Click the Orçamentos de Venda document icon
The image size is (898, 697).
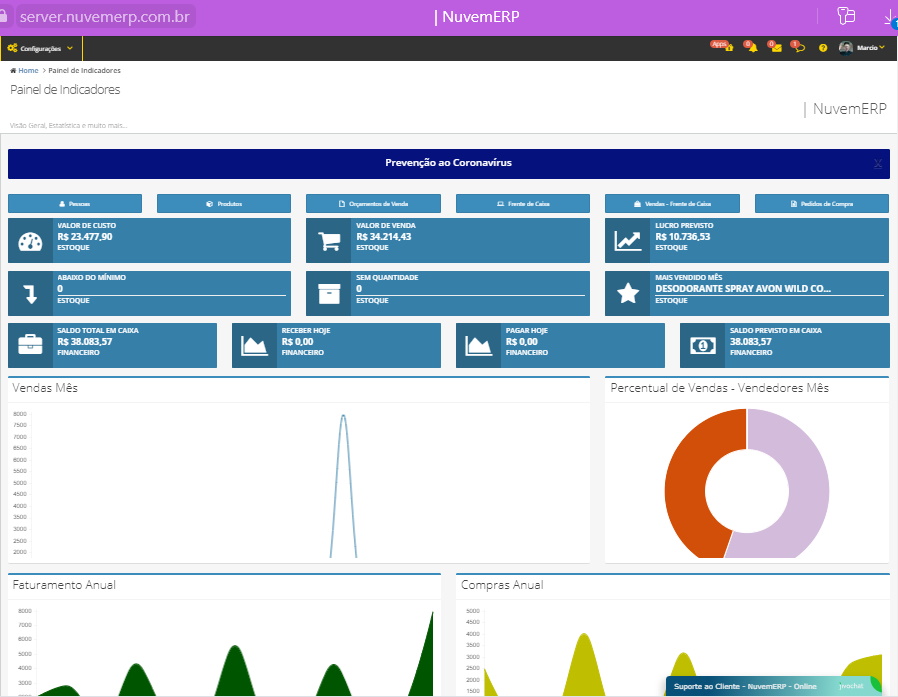[x=342, y=204]
